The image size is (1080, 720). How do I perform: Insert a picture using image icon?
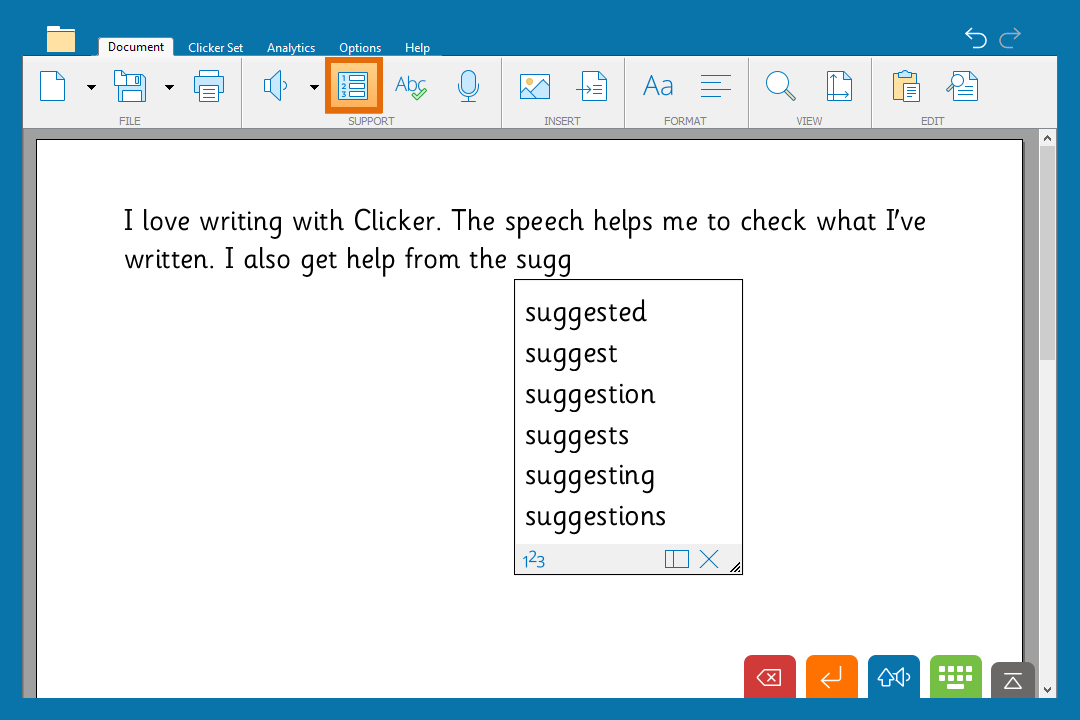[x=535, y=86]
